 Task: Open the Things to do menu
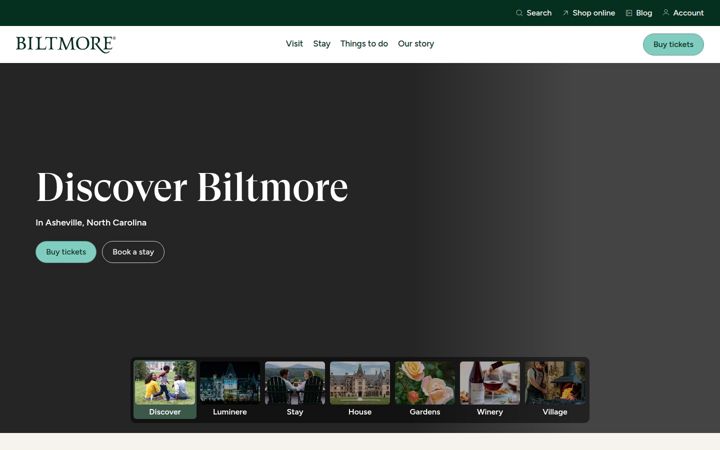pos(364,44)
